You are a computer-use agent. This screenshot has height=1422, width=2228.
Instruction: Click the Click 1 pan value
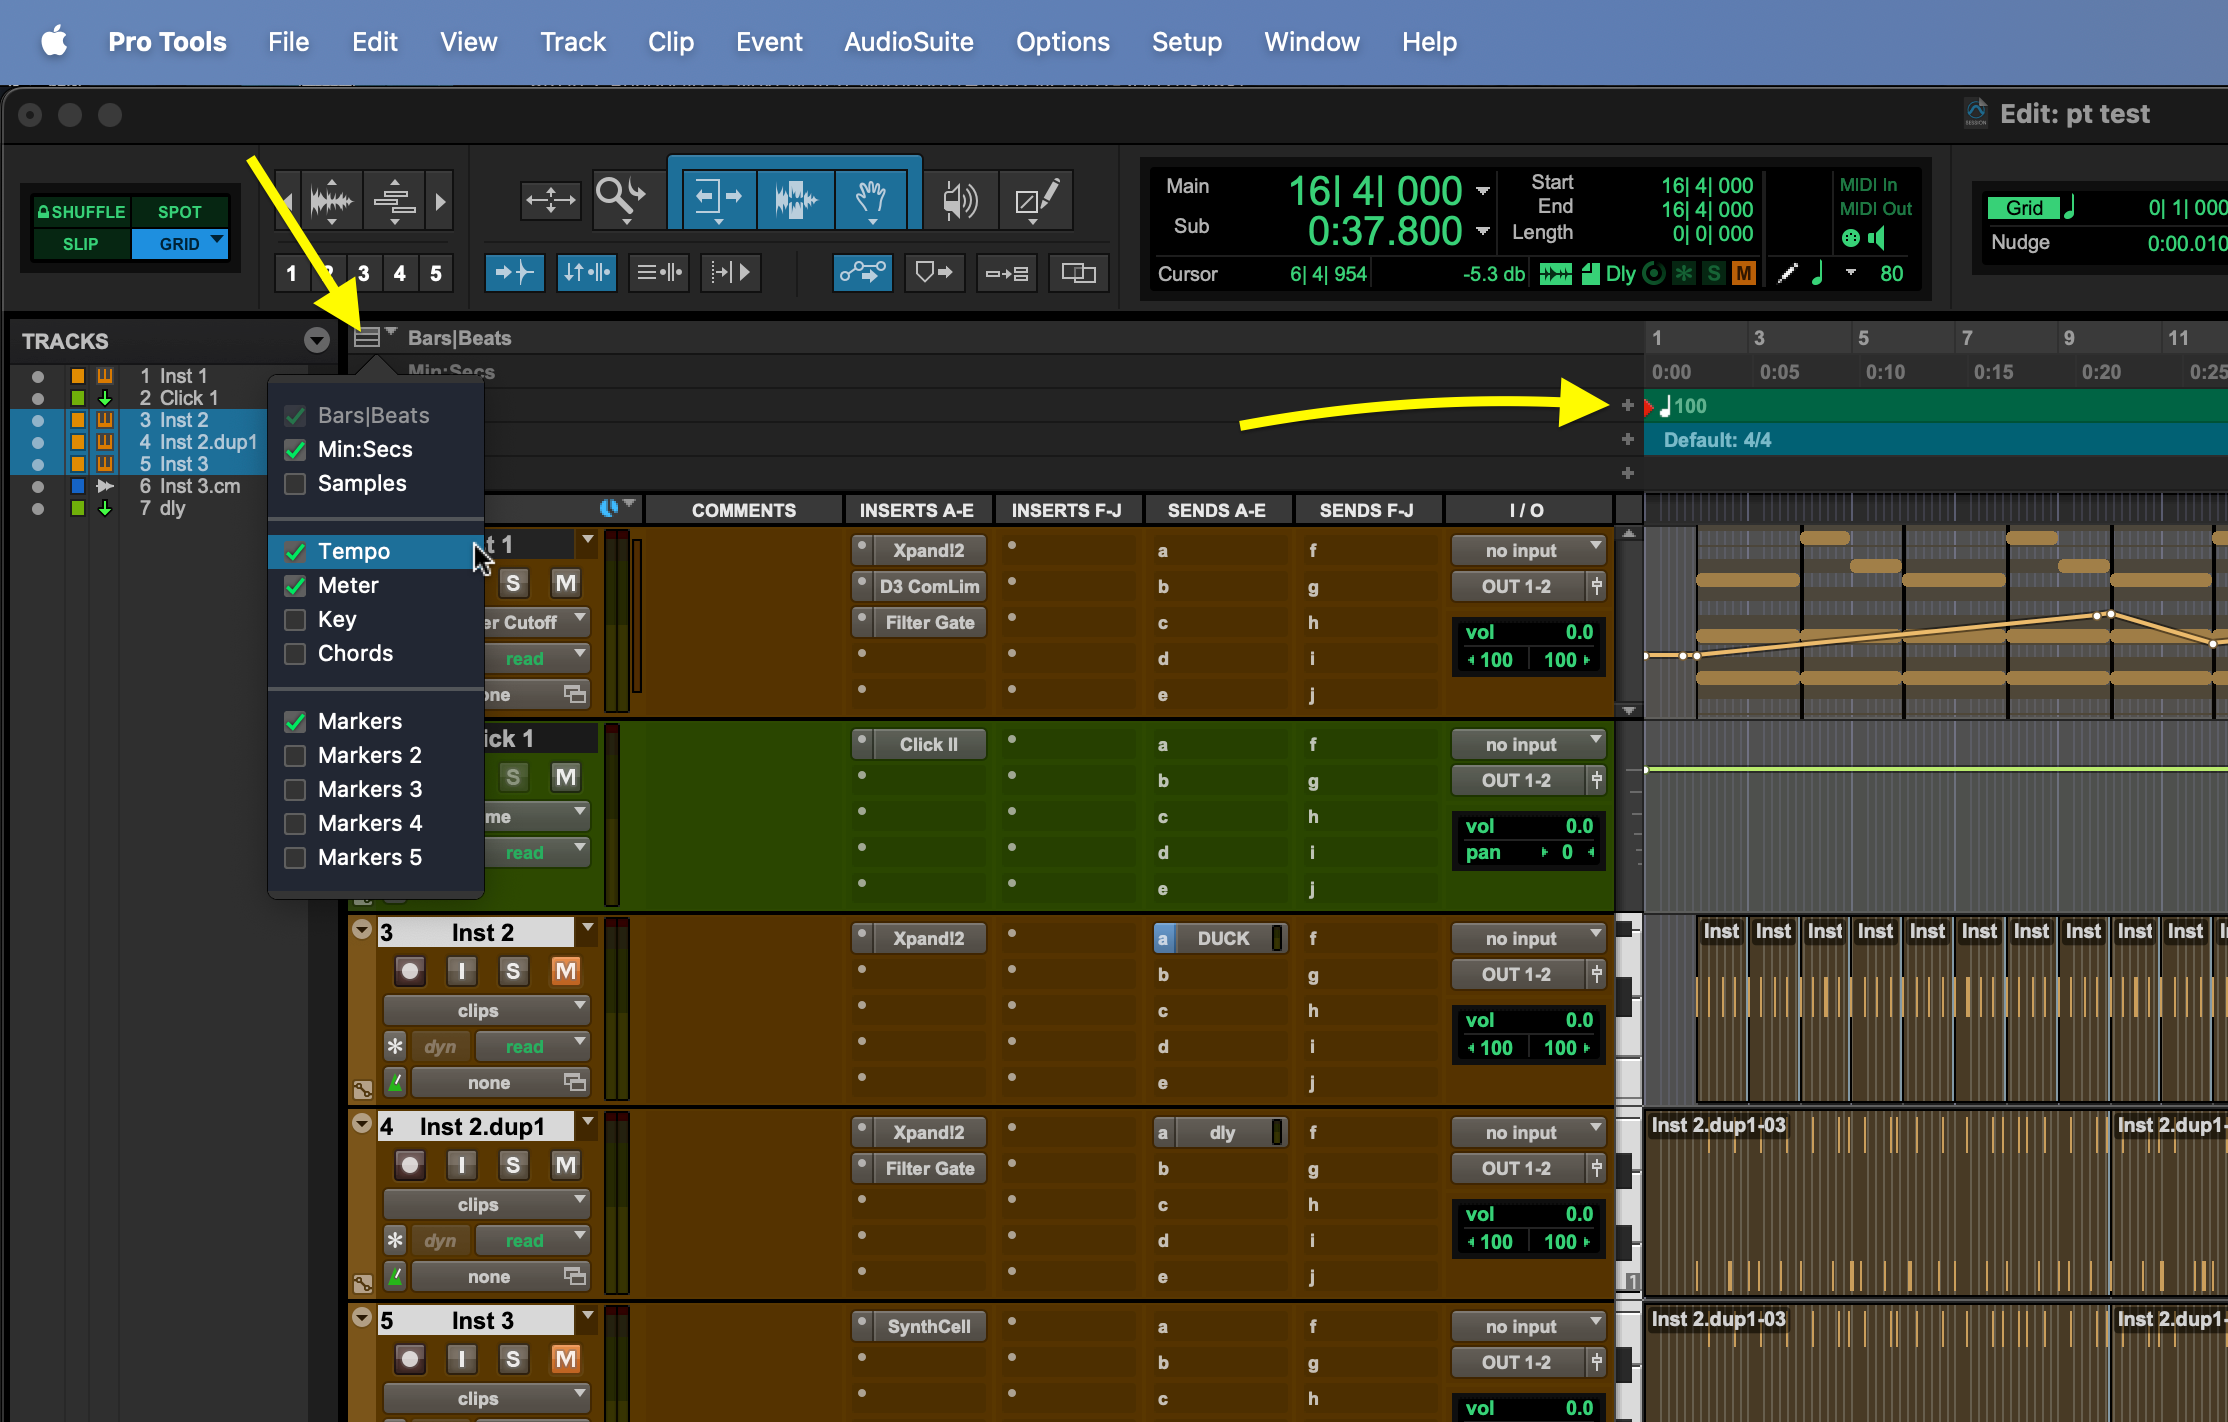pyautogui.click(x=1567, y=852)
